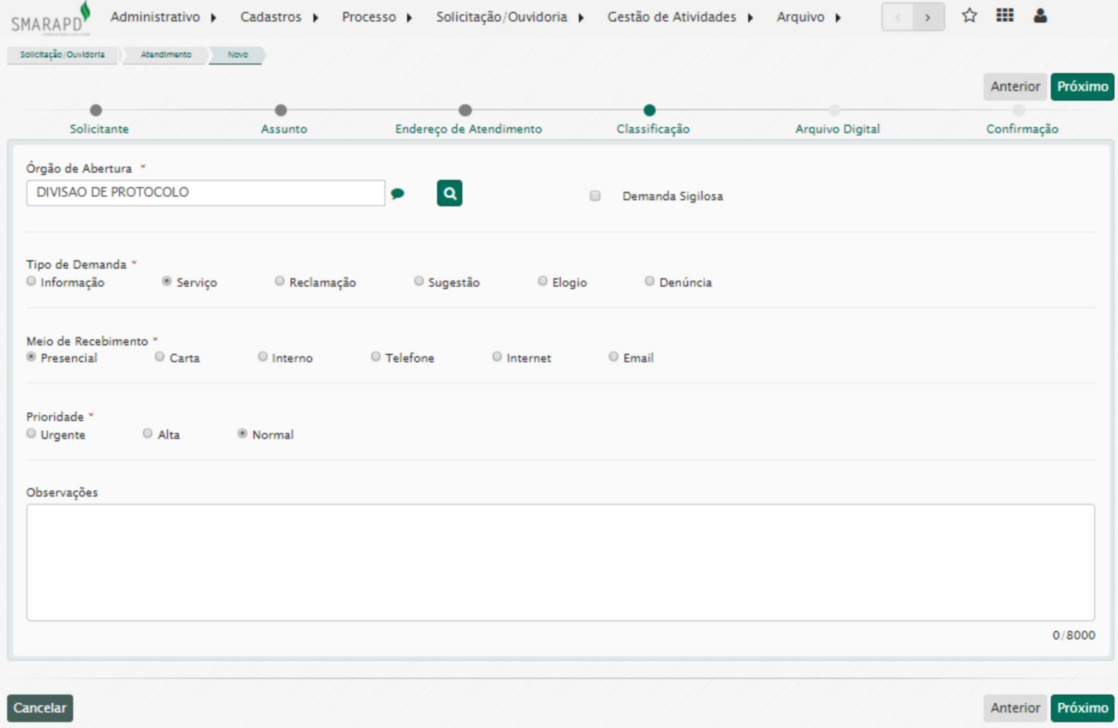Choose Telefone as receiving method
Viewport: 1118px width, 728px height.
click(376, 357)
